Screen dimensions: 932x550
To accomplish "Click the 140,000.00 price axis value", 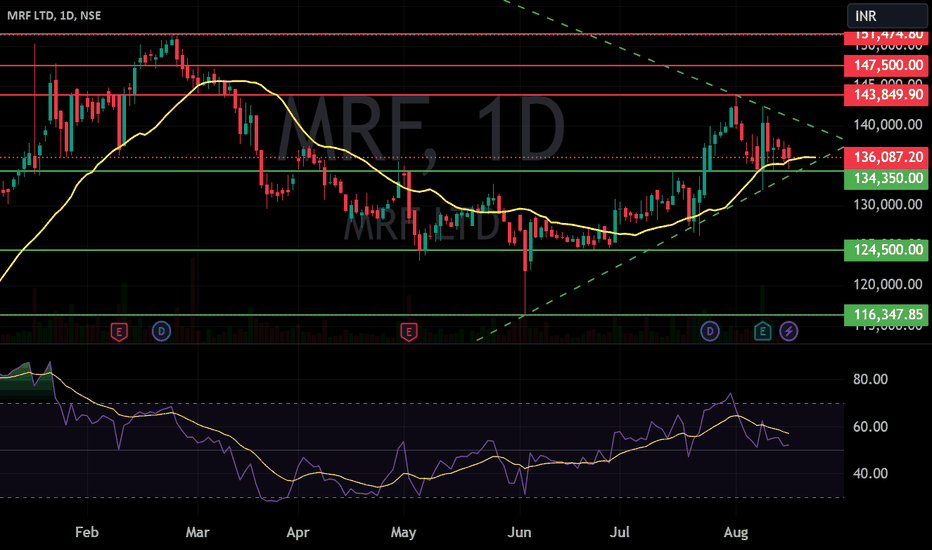I will click(x=888, y=125).
